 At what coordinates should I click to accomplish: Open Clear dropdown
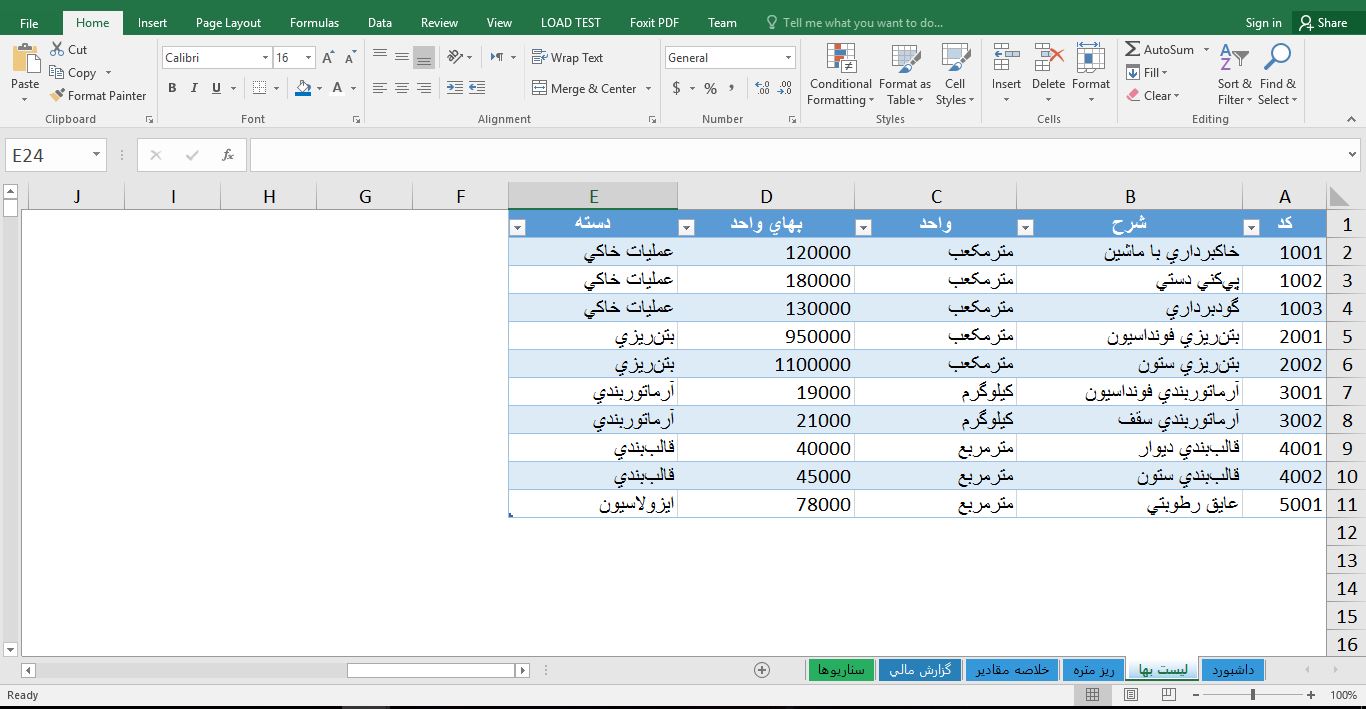click(1153, 95)
